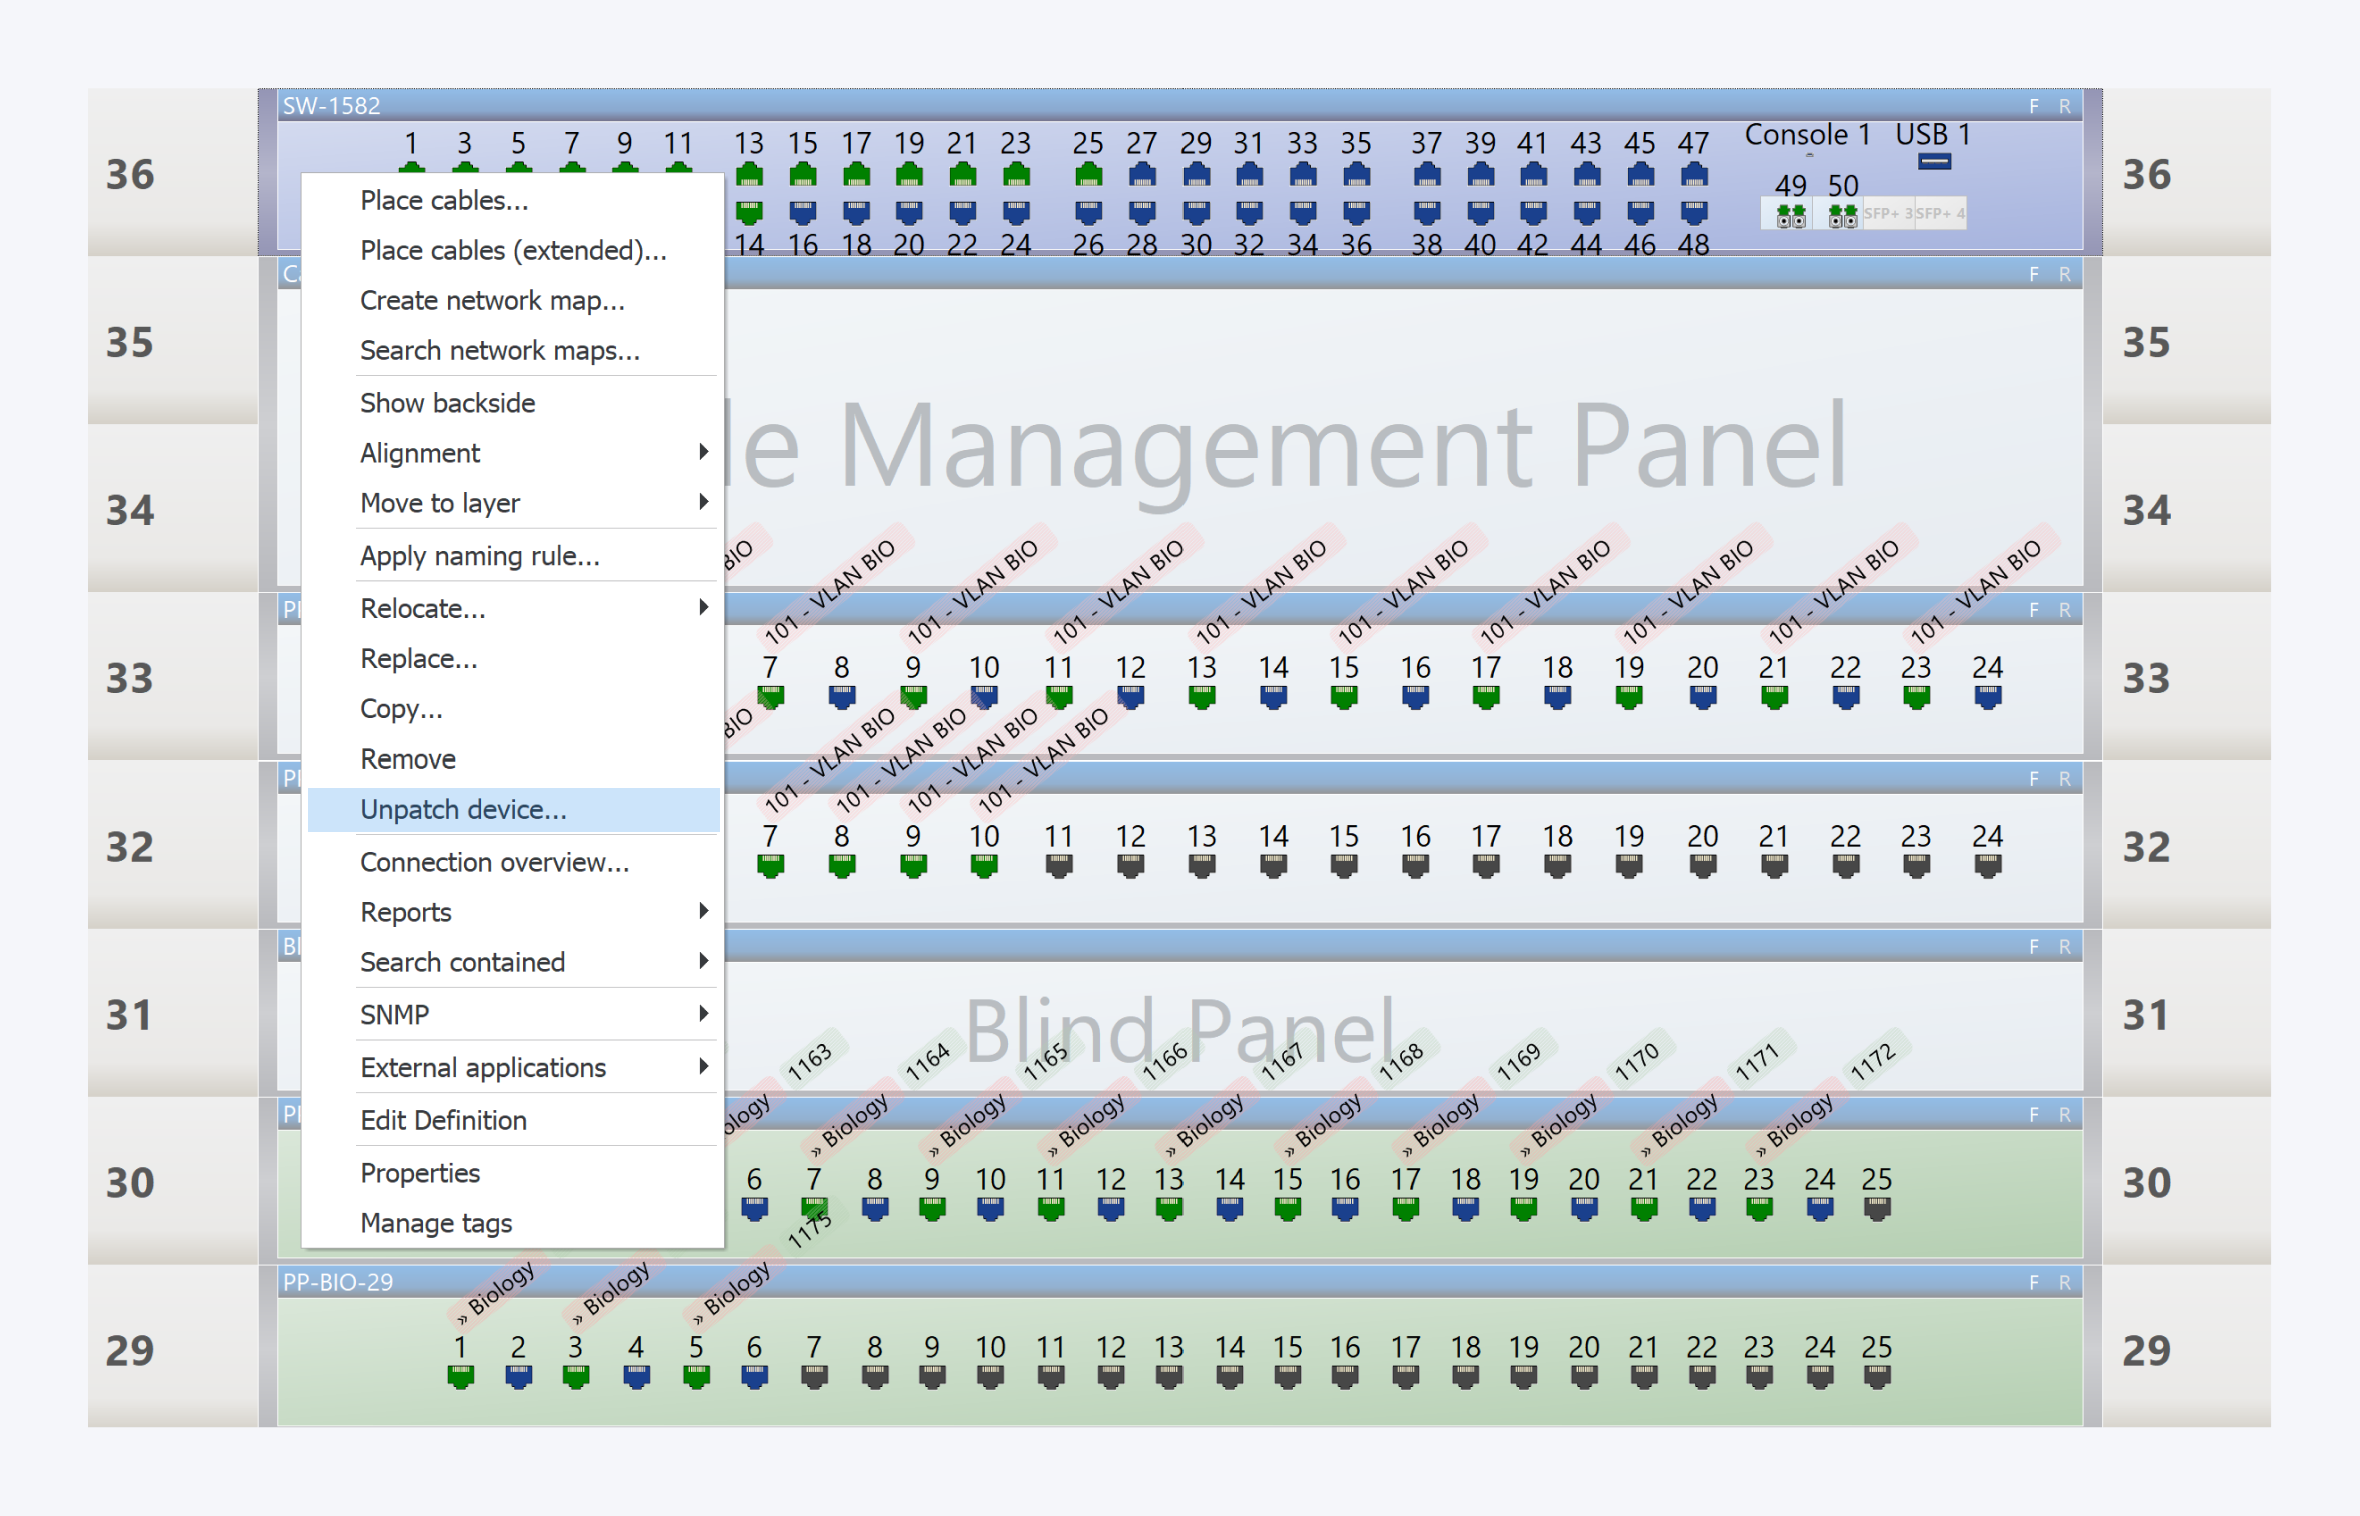
Task: Click the Properties menu entry
Action: pos(420,1172)
